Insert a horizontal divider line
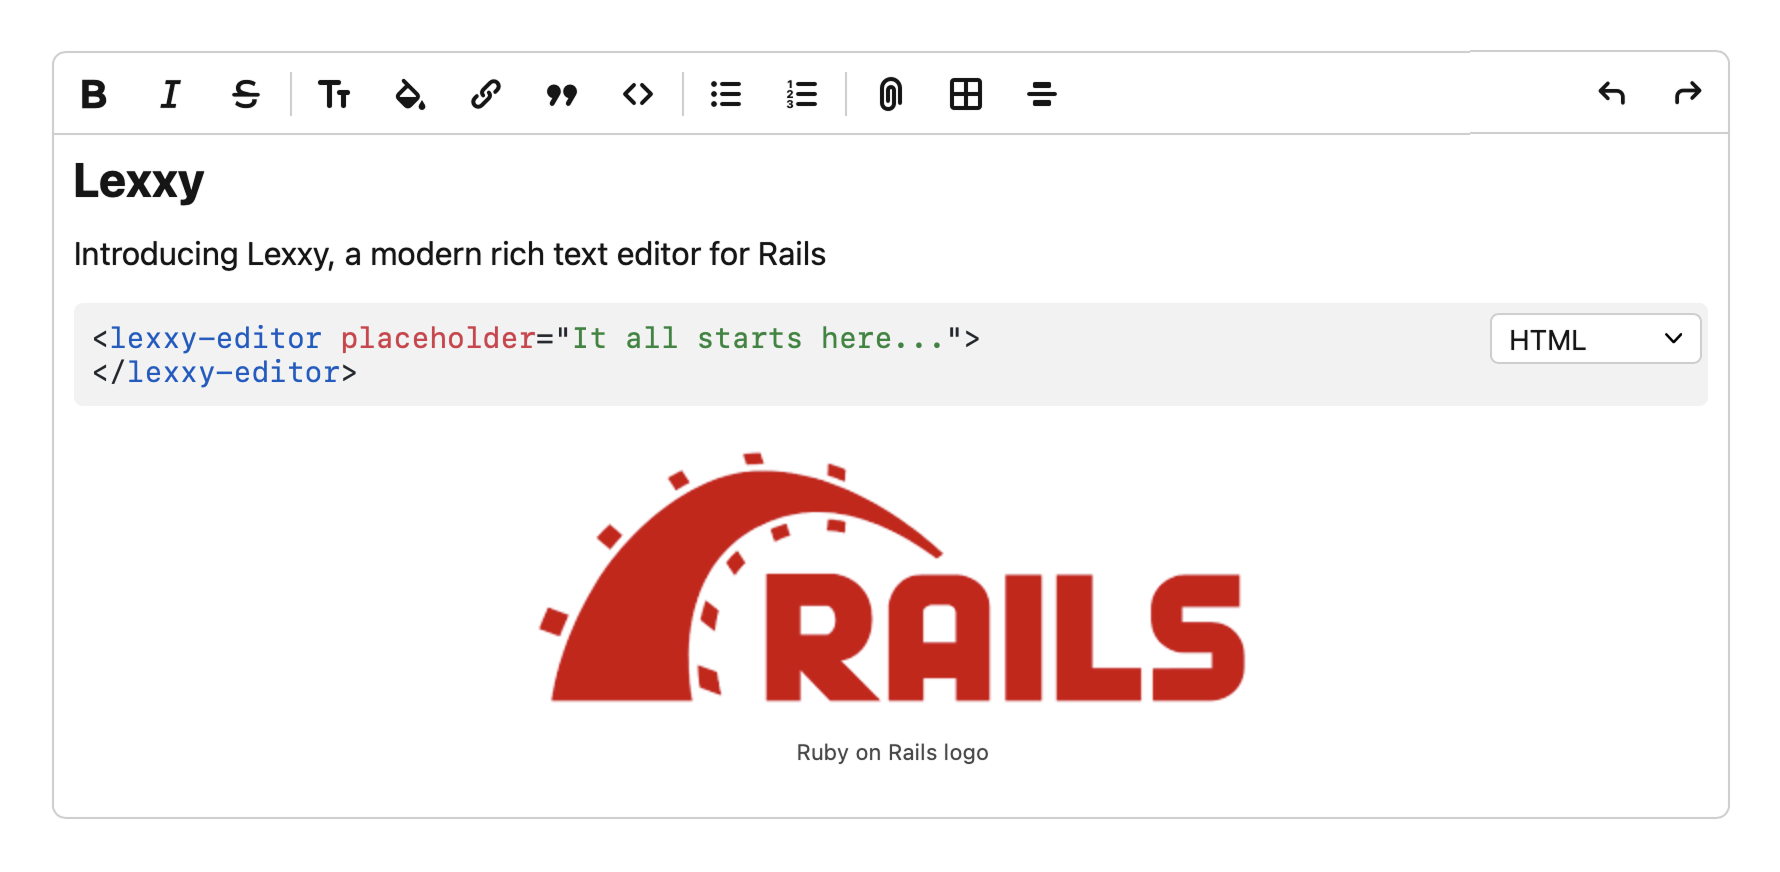The height and width of the screenshot is (872, 1780). point(1042,94)
